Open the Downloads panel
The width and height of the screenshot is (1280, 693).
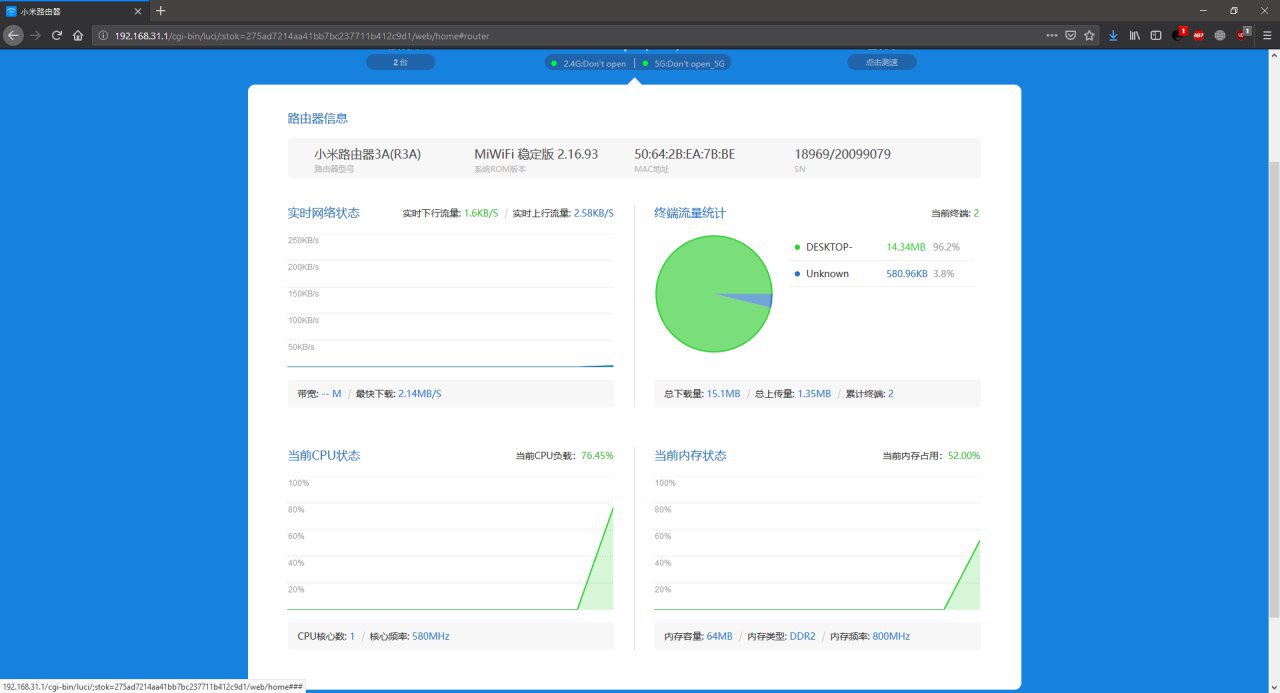[x=1113, y=35]
